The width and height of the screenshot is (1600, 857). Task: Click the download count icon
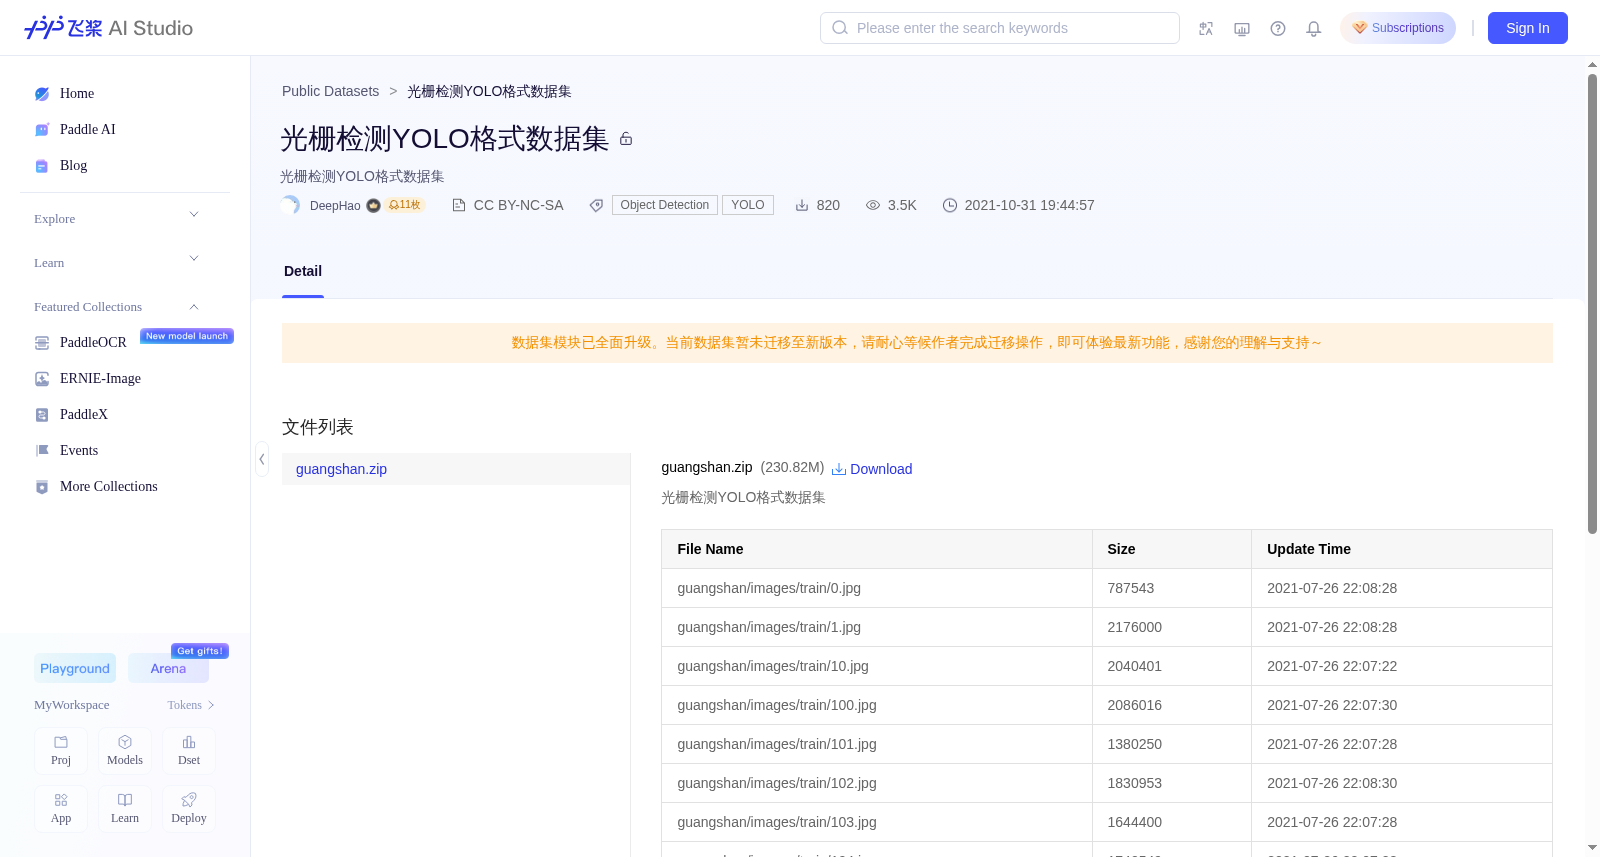tap(802, 205)
